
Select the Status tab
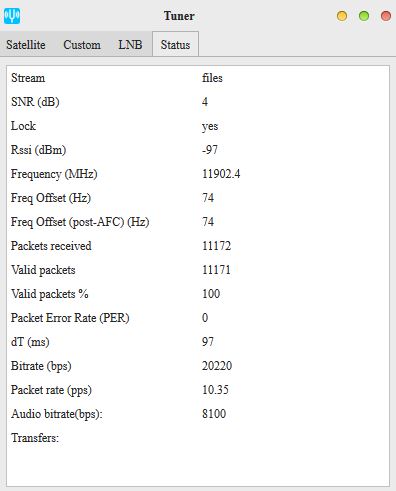(175, 44)
